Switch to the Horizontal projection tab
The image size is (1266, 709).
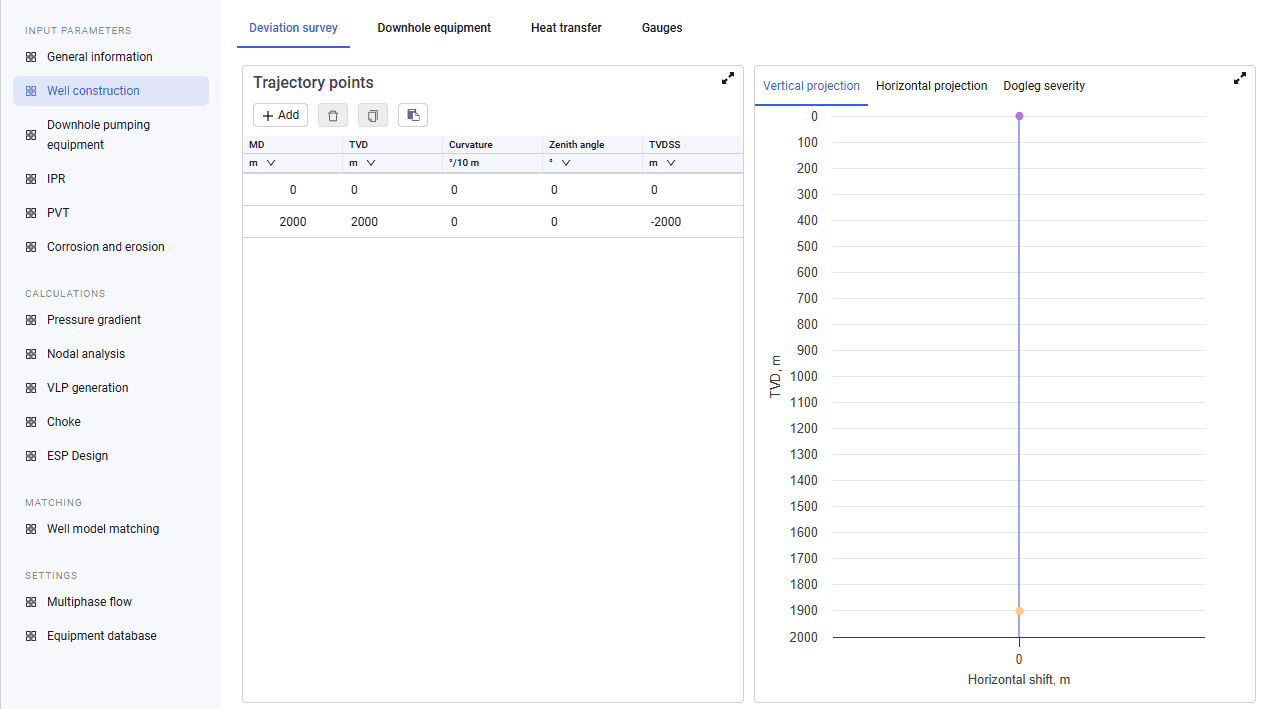(932, 86)
